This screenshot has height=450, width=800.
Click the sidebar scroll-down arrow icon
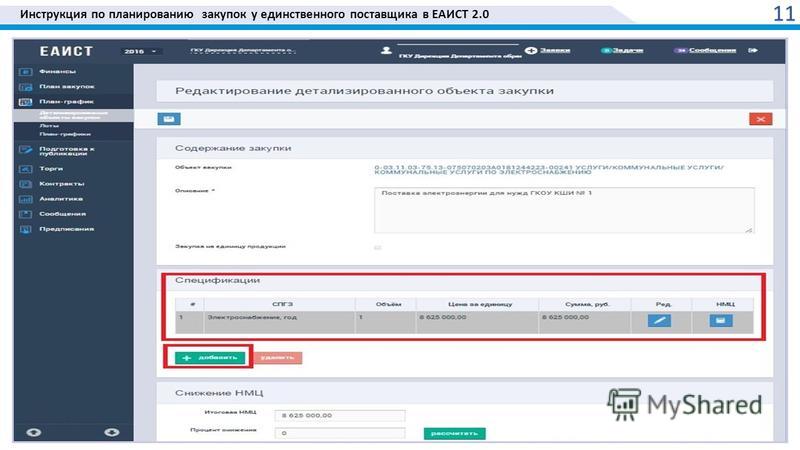(x=112, y=432)
